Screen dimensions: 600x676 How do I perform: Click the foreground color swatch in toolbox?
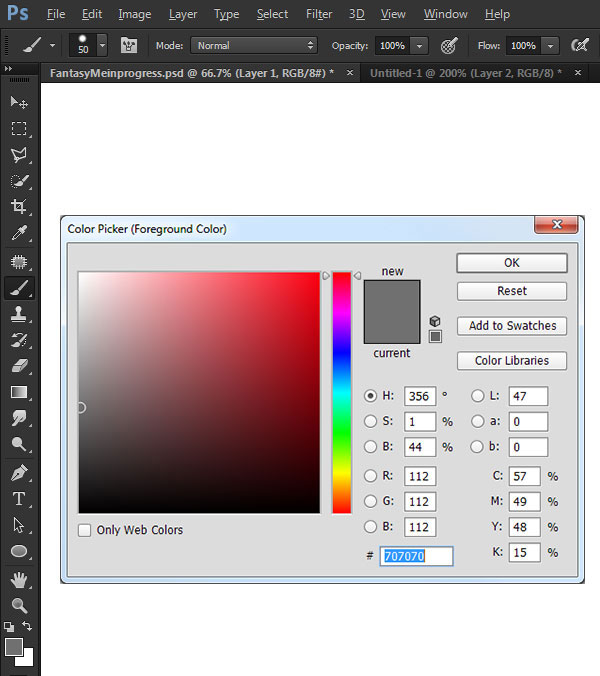pyautogui.click(x=14, y=647)
